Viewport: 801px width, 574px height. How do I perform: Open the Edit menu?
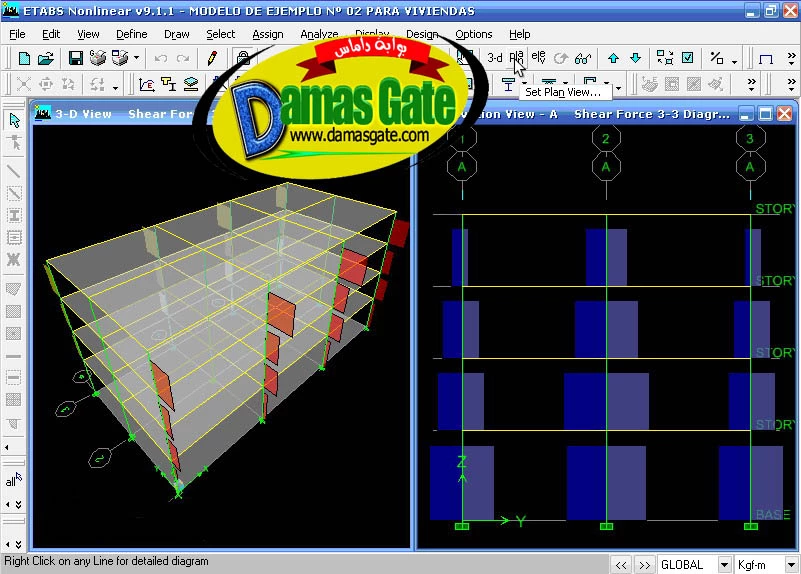(x=51, y=34)
